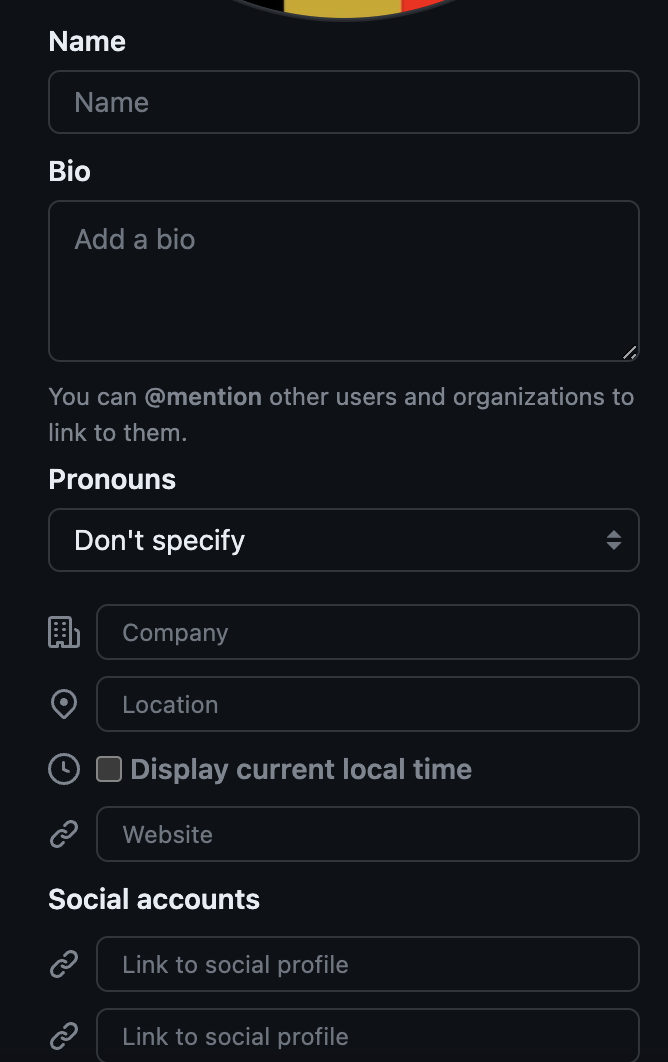Image resolution: width=668 pixels, height=1062 pixels.
Task: Focus the first Link to social profile field
Action: pos(368,964)
